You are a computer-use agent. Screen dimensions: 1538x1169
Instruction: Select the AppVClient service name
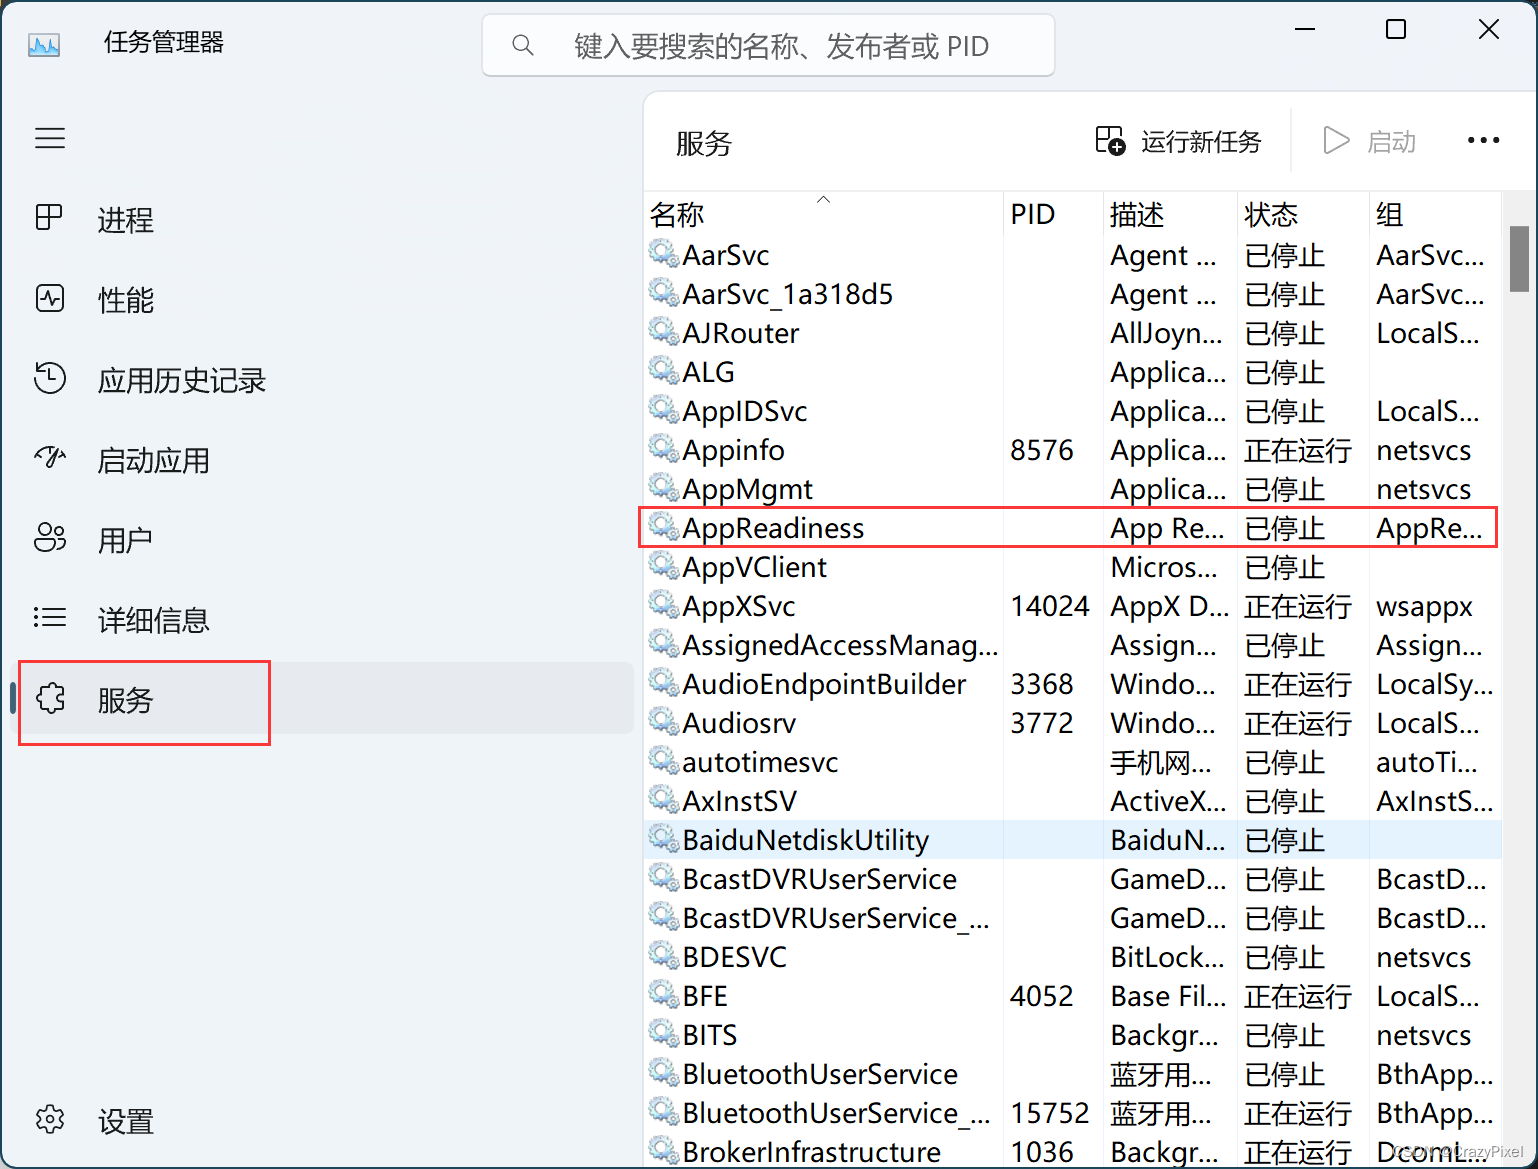point(755,567)
